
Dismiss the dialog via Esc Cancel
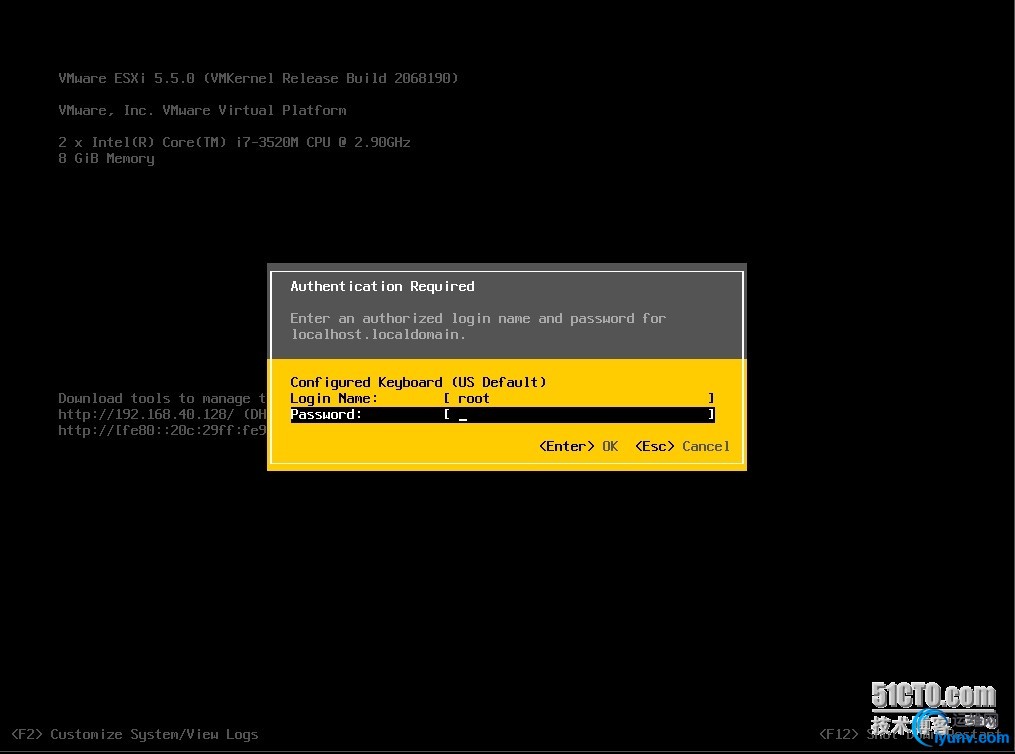(682, 447)
